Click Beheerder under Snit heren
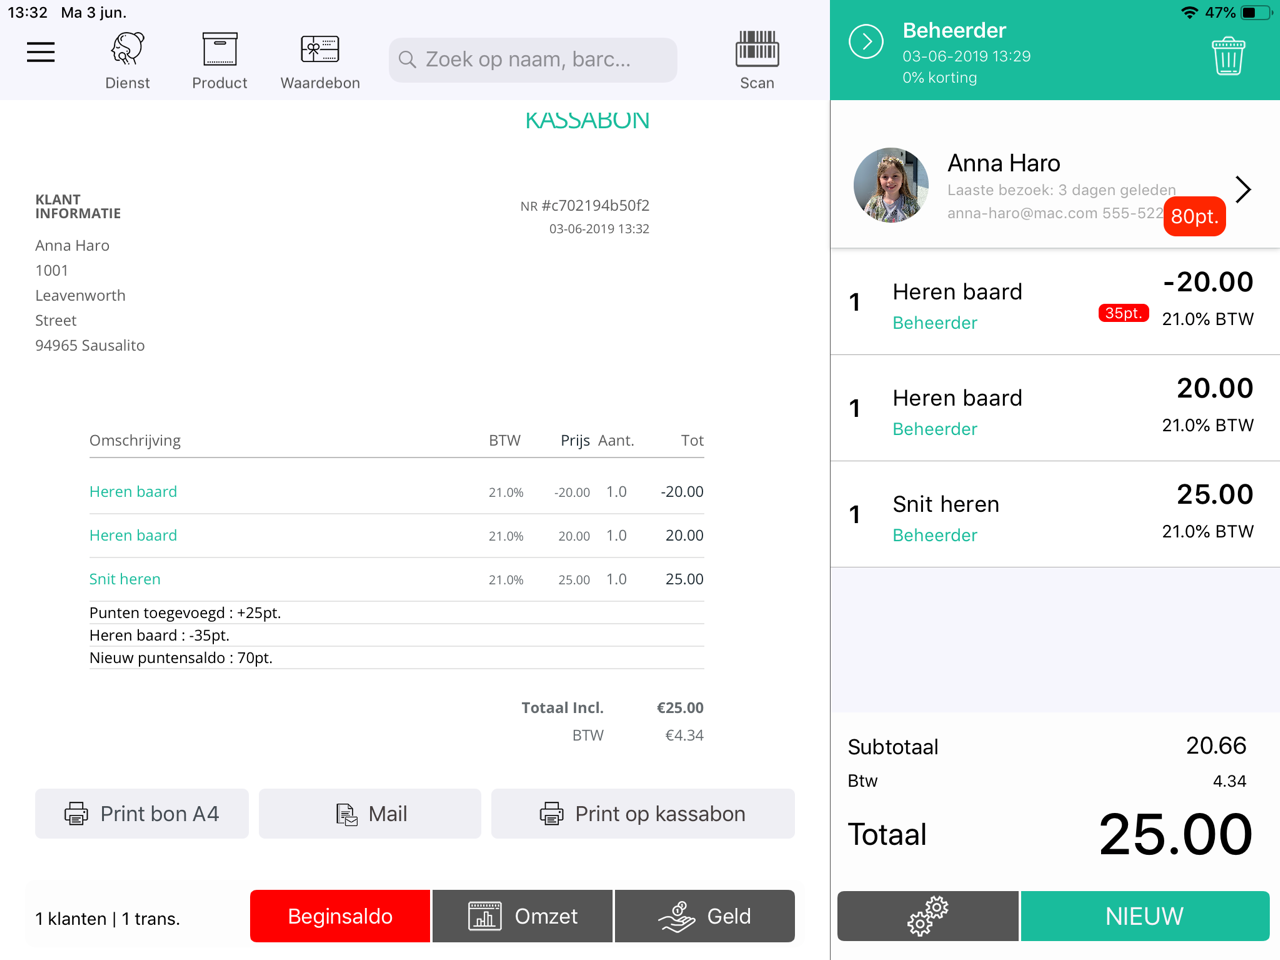Image resolution: width=1280 pixels, height=960 pixels. 935,535
